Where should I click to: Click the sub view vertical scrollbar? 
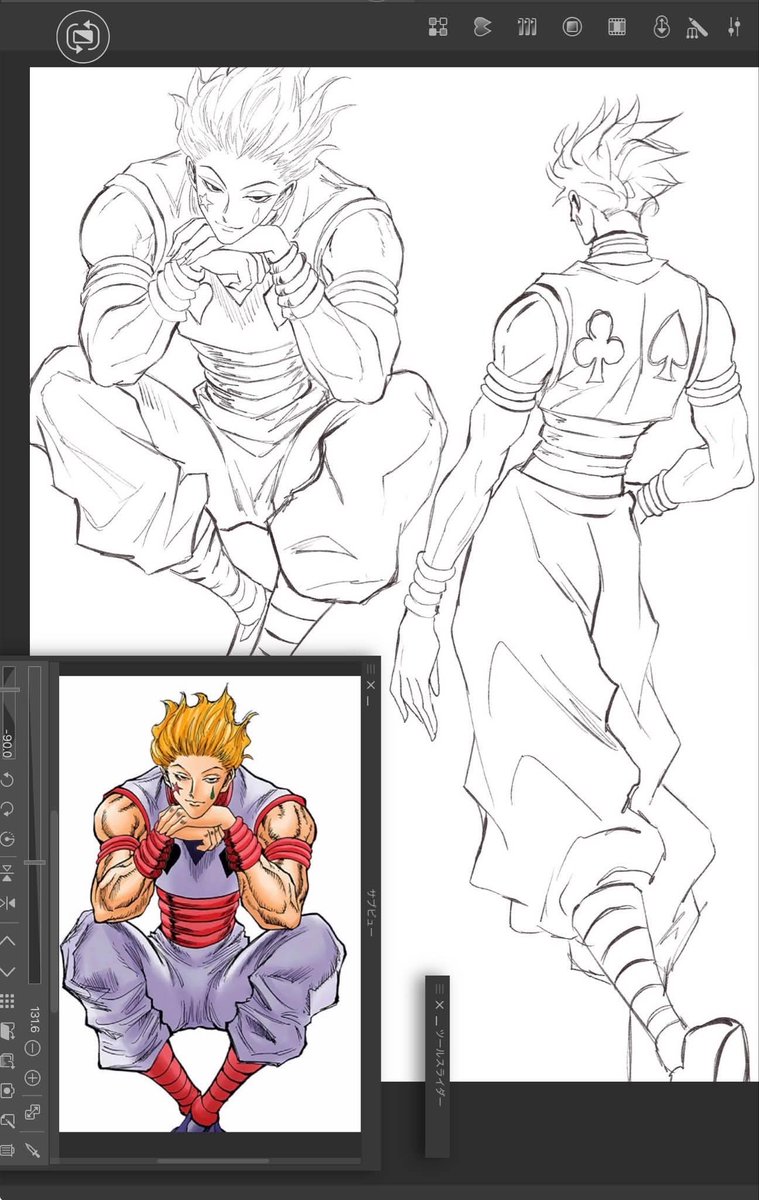[53, 911]
